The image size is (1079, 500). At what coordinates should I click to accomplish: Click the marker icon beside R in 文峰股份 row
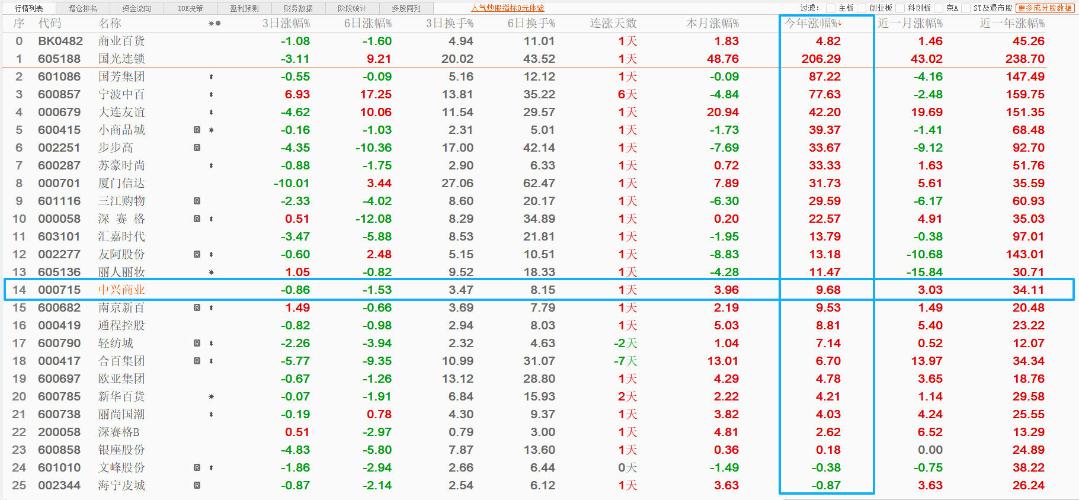211,468
